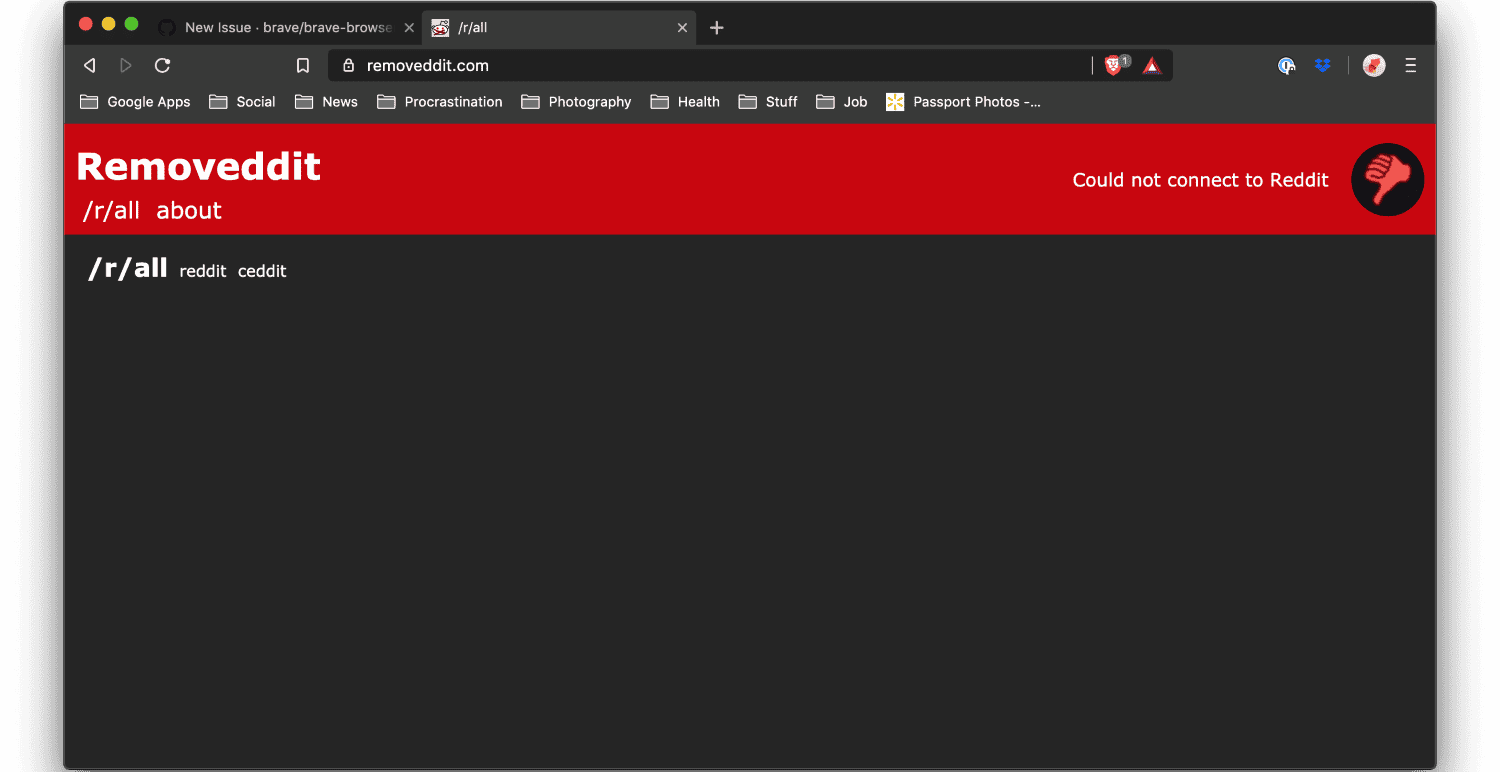Open the Passport Photos bookmark
Screen dimensions: 1500x772
tap(963, 102)
